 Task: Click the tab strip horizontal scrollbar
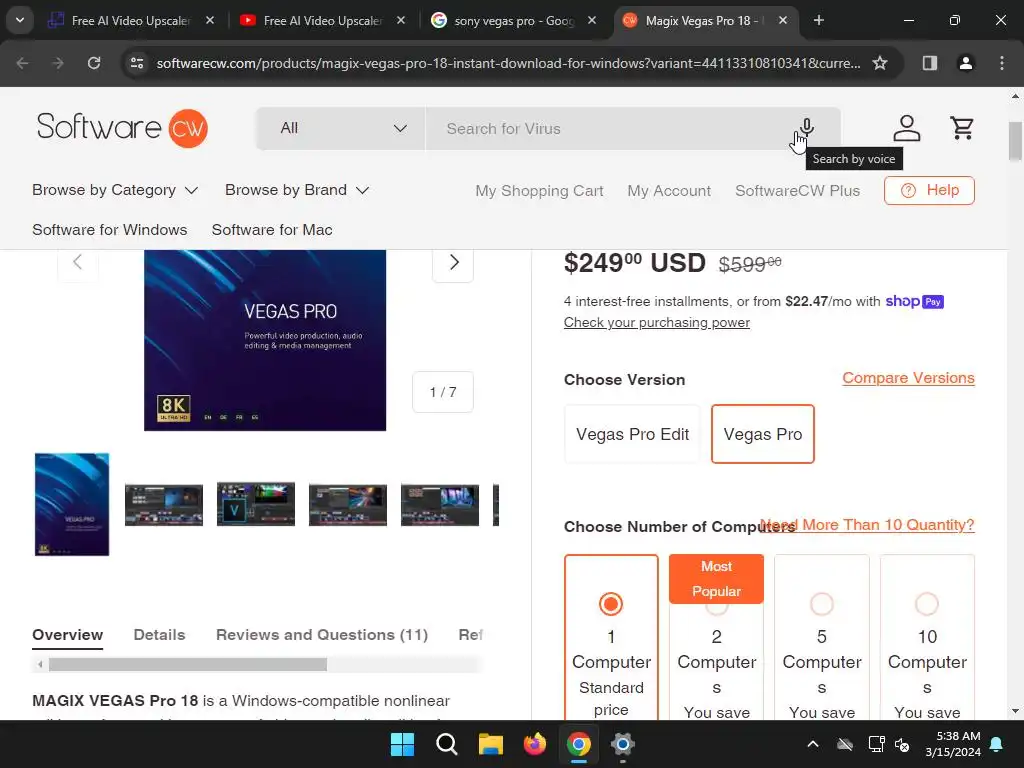point(188,665)
